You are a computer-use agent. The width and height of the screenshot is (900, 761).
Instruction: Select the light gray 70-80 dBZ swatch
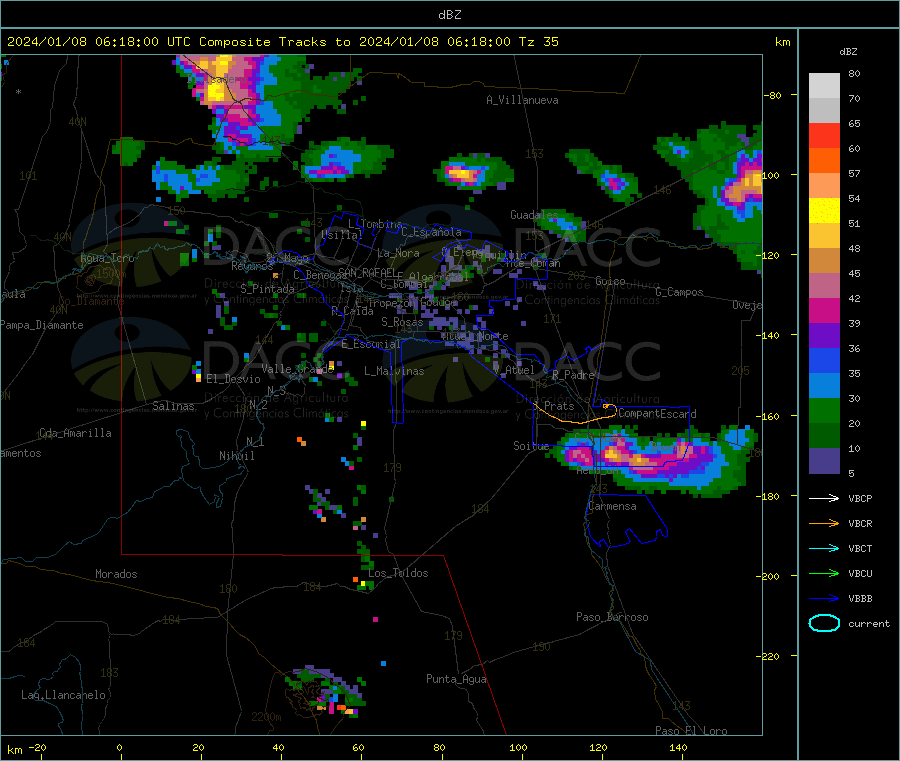click(x=824, y=86)
